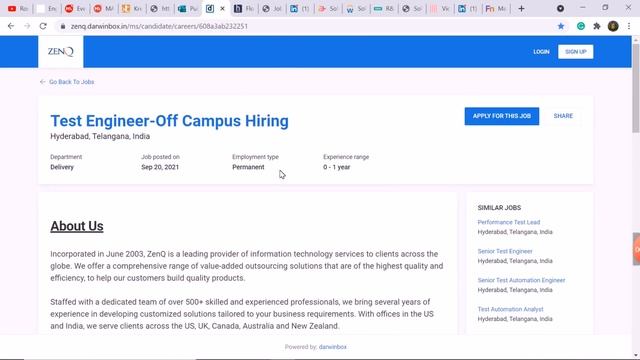The width and height of the screenshot is (640, 360).
Task: Click APPLY FOR THIS JOB
Action: coord(502,116)
